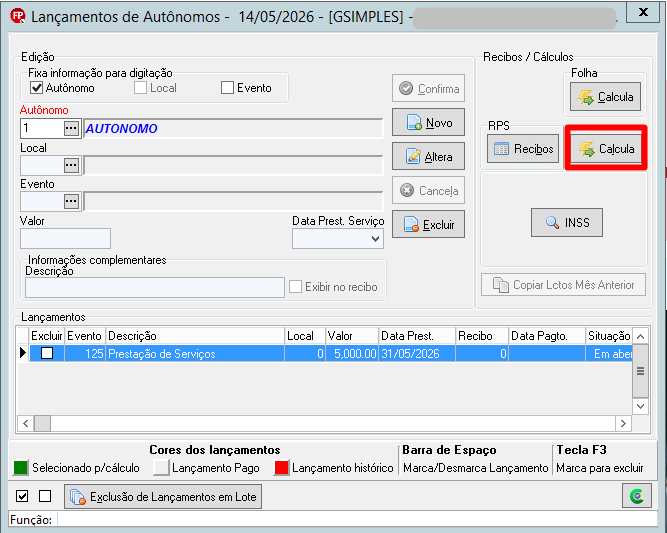
Task: Uncheck the Autônomo fix checkbox
Action: (37, 88)
